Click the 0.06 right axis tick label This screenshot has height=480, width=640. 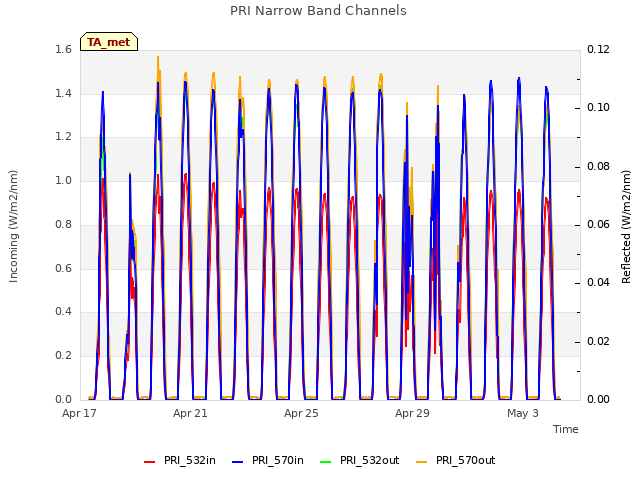pos(598,224)
